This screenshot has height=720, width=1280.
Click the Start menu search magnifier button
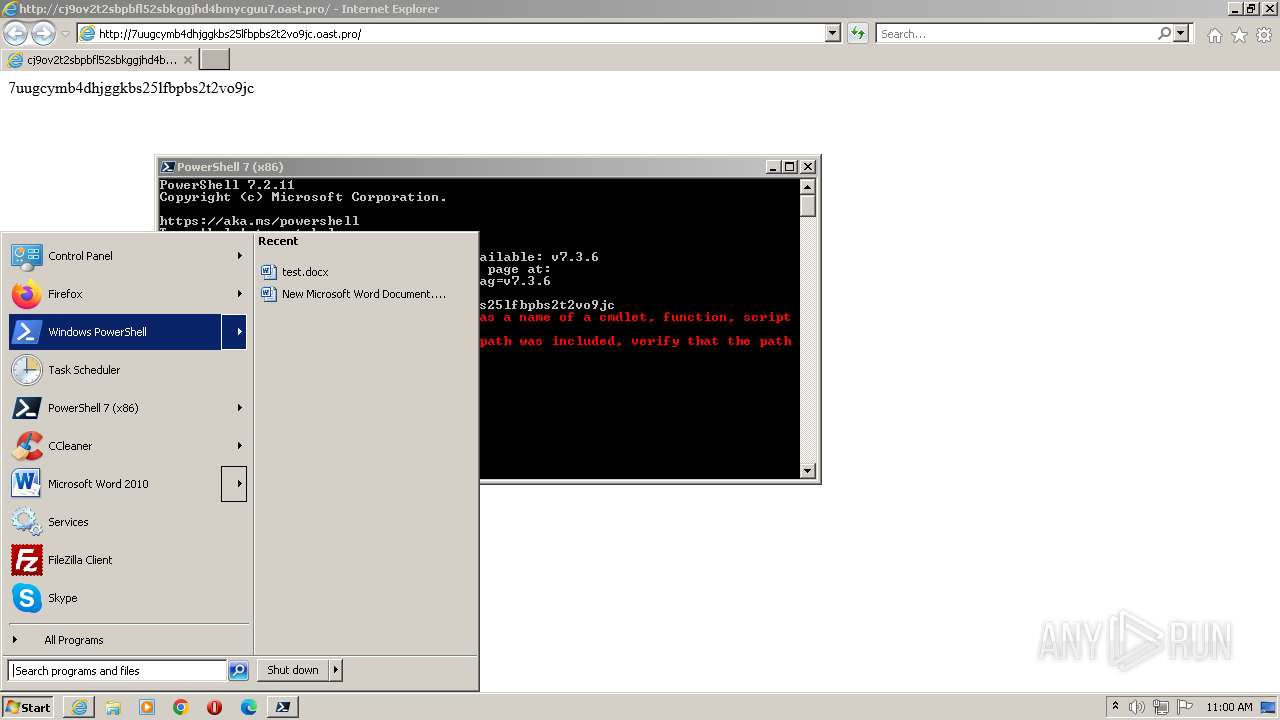pyautogui.click(x=238, y=671)
